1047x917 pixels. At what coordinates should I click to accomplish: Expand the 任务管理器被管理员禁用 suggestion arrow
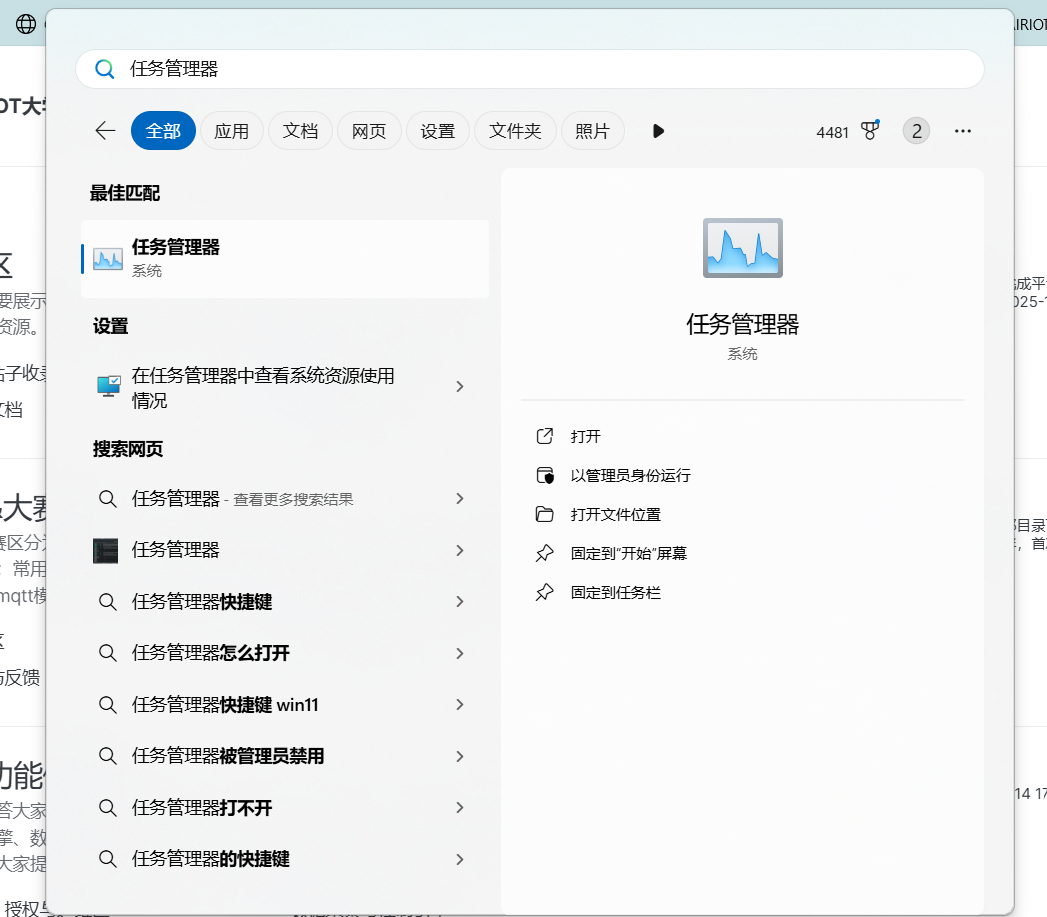click(460, 757)
